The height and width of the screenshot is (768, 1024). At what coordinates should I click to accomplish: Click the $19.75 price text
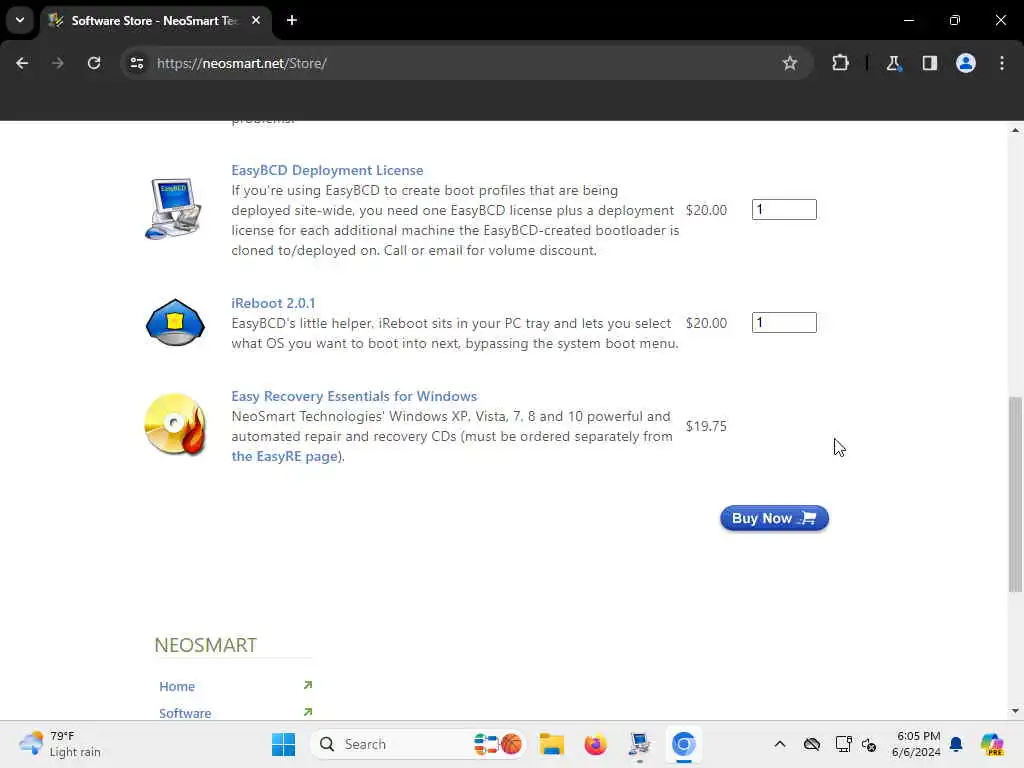click(x=706, y=426)
